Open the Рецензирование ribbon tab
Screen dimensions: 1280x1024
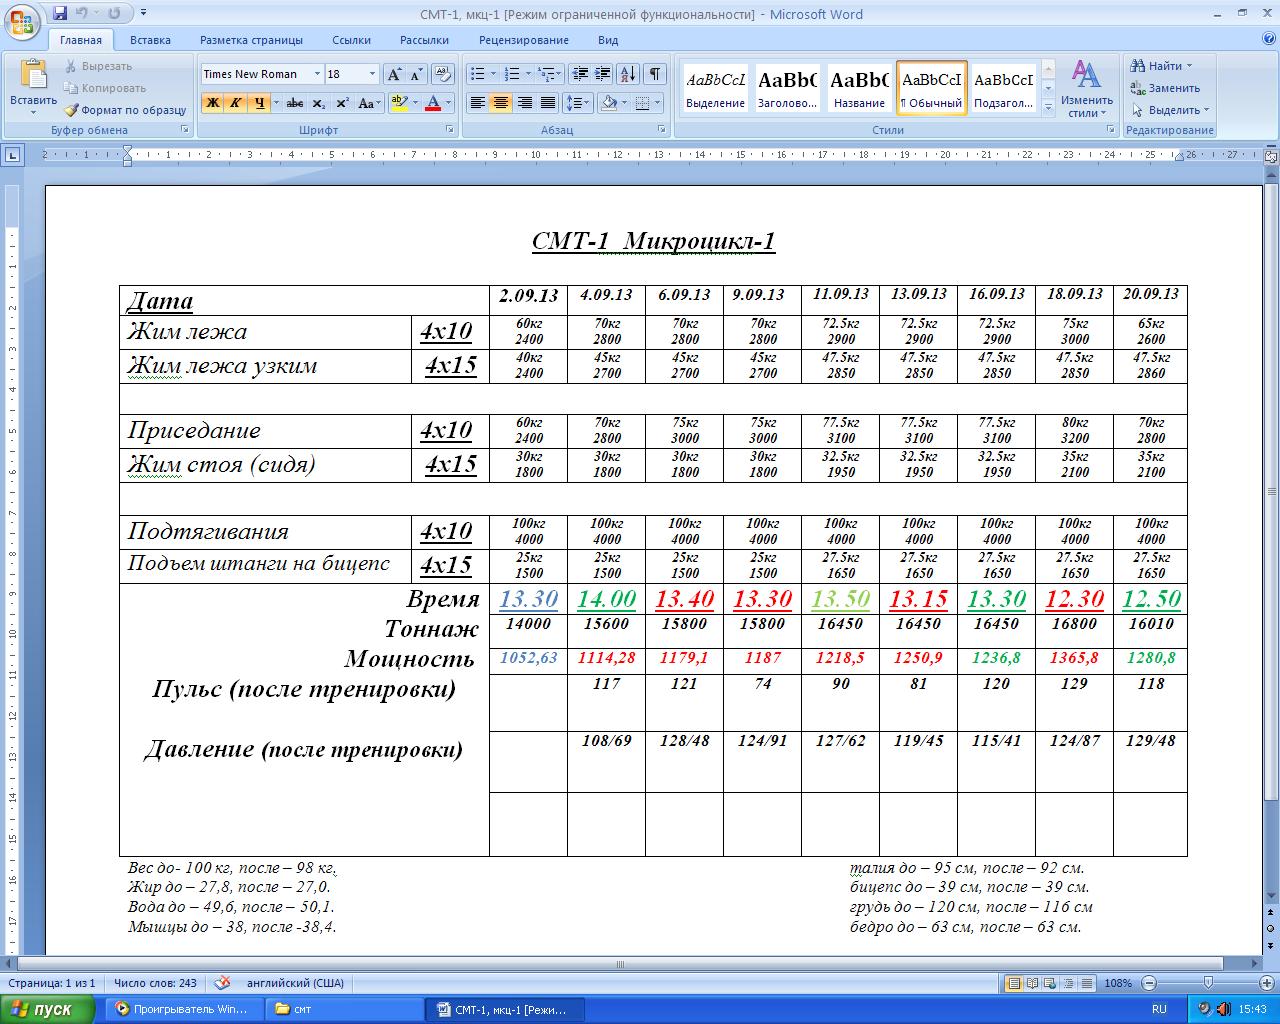pos(523,40)
